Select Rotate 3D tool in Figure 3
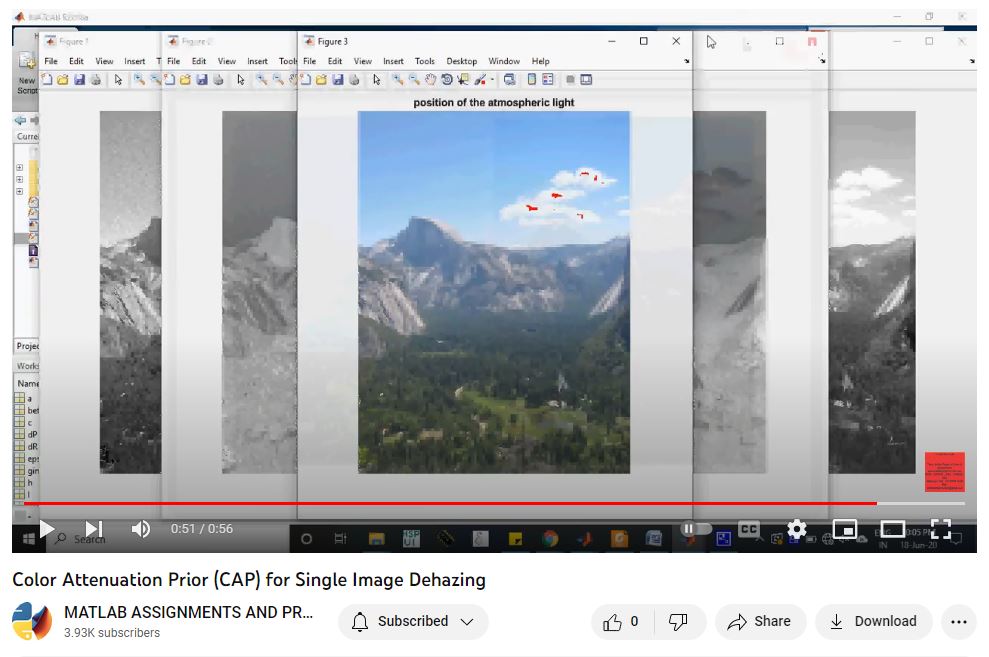This screenshot has width=989, height=657. click(447, 80)
